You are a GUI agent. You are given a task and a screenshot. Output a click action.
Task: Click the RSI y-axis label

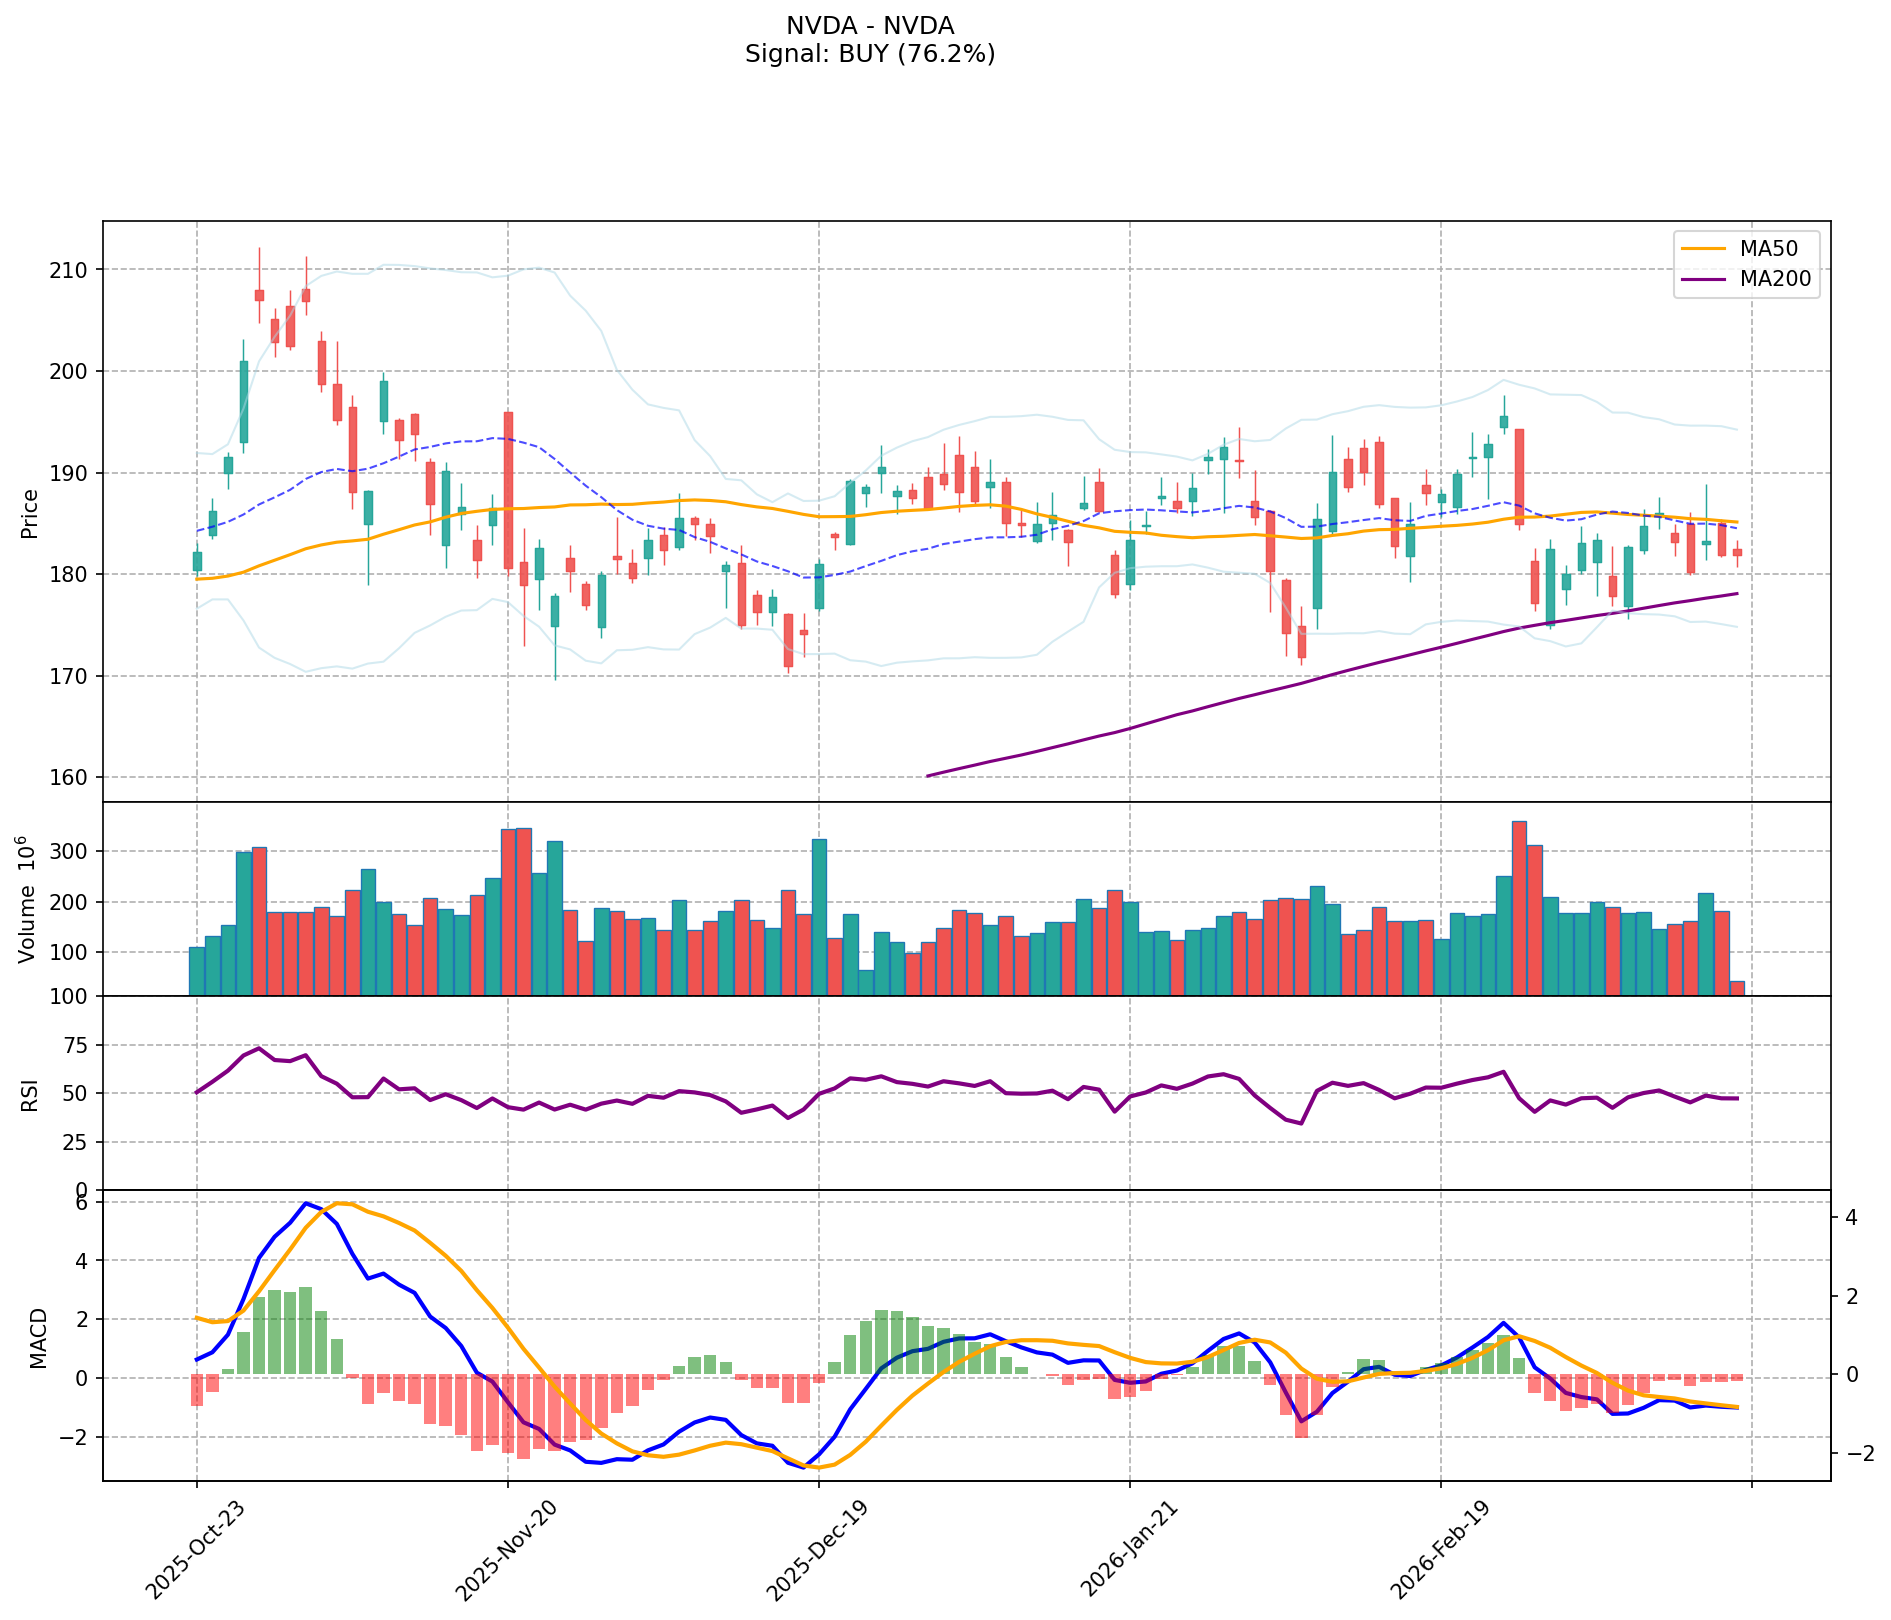tap(30, 1094)
